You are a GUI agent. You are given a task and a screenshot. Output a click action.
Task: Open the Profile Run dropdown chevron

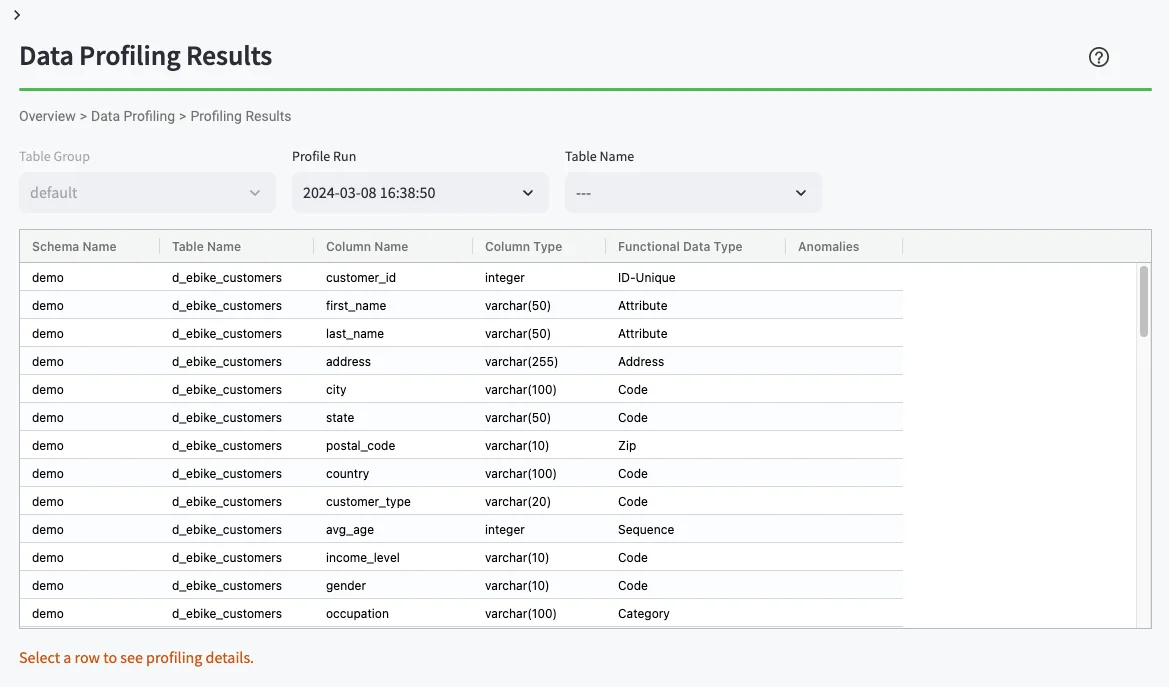[528, 192]
